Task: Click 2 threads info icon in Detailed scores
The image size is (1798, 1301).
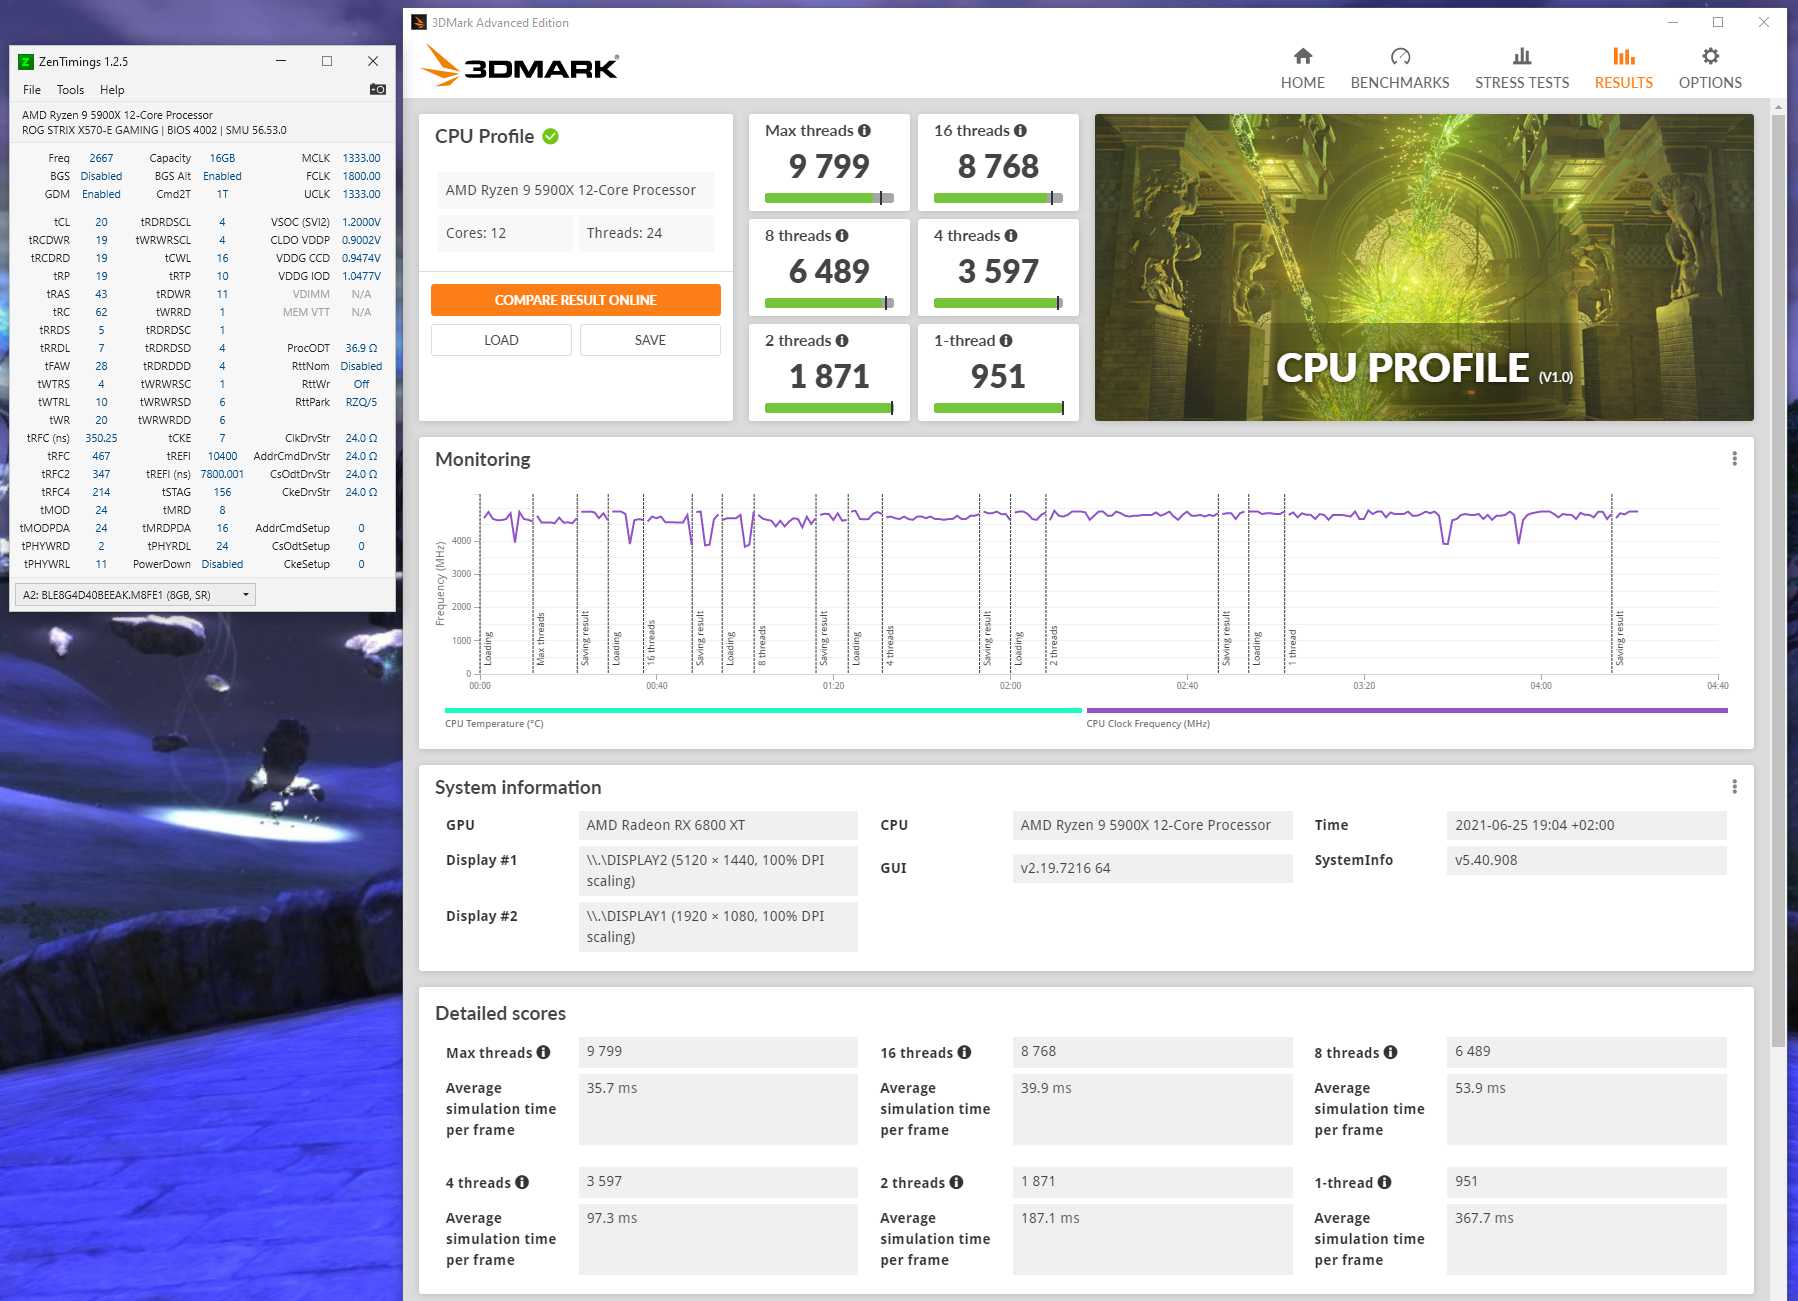Action: coord(956,1182)
